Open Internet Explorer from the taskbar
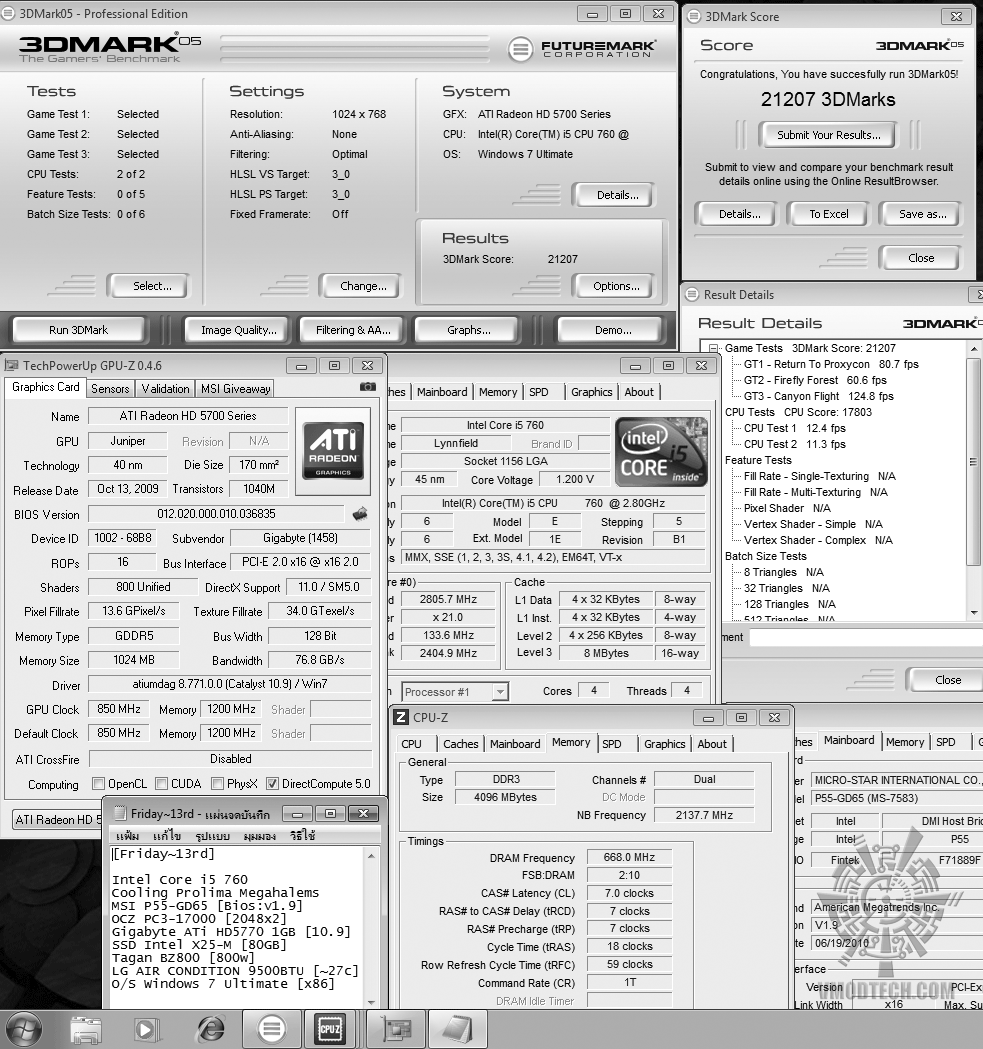The width and height of the screenshot is (983, 1049). pos(211,1029)
